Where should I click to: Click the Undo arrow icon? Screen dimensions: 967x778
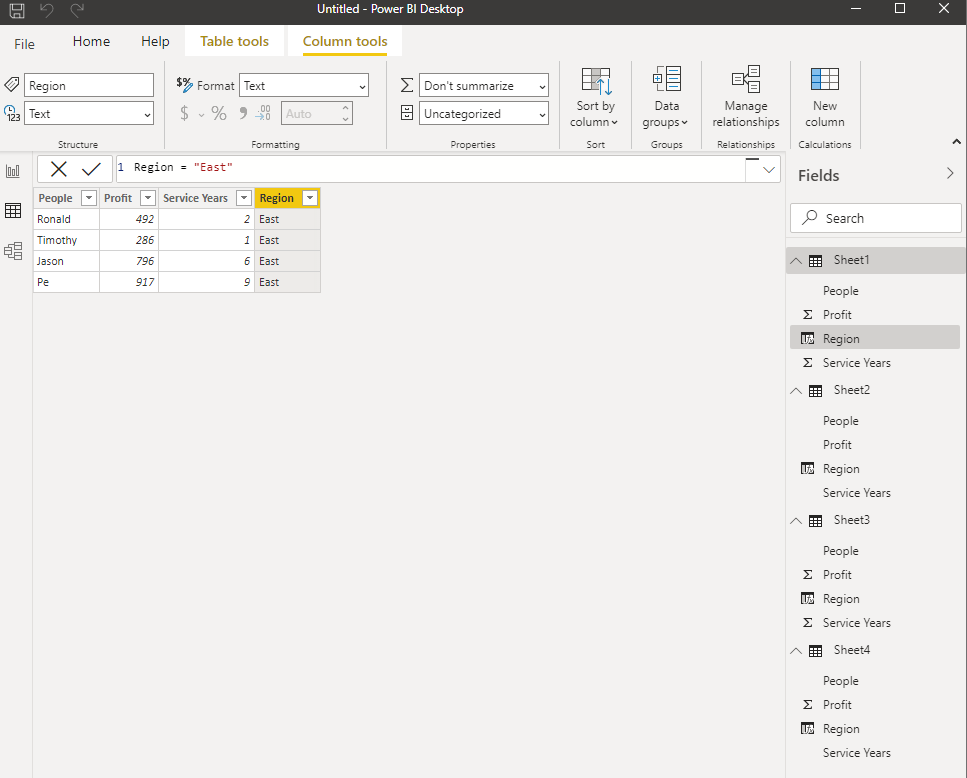click(46, 10)
